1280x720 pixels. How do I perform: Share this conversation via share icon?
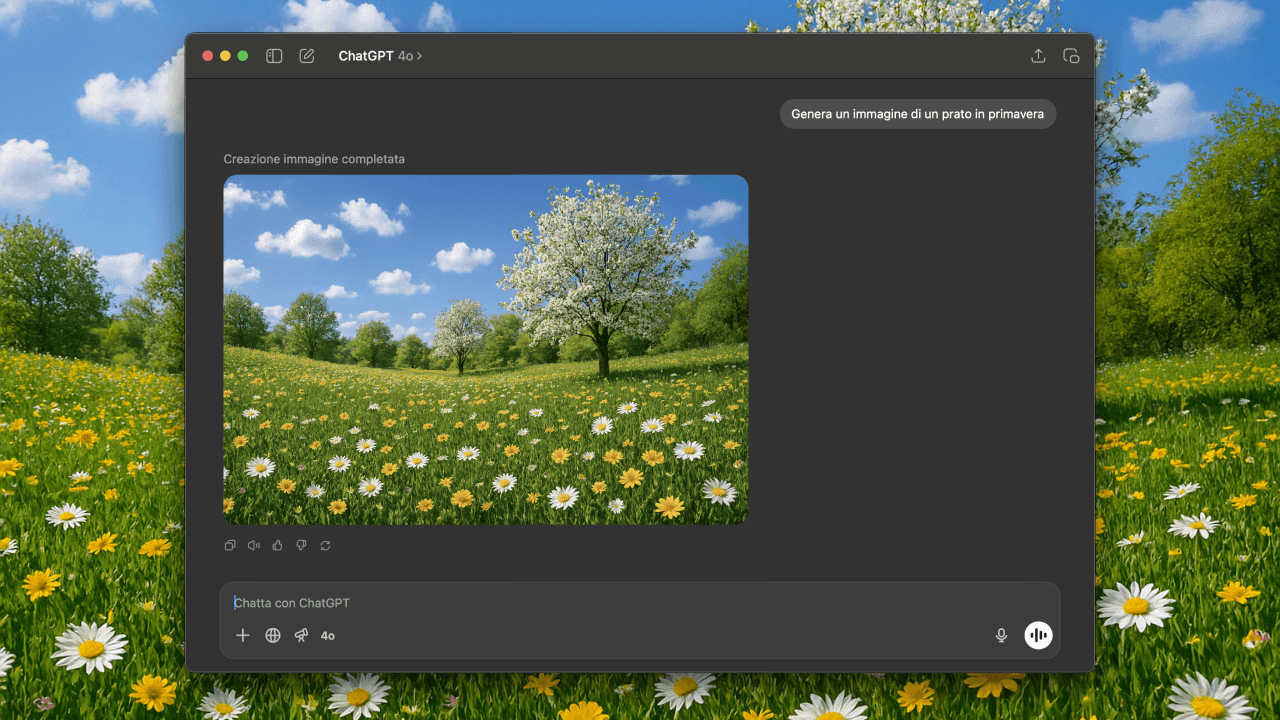click(x=1038, y=56)
